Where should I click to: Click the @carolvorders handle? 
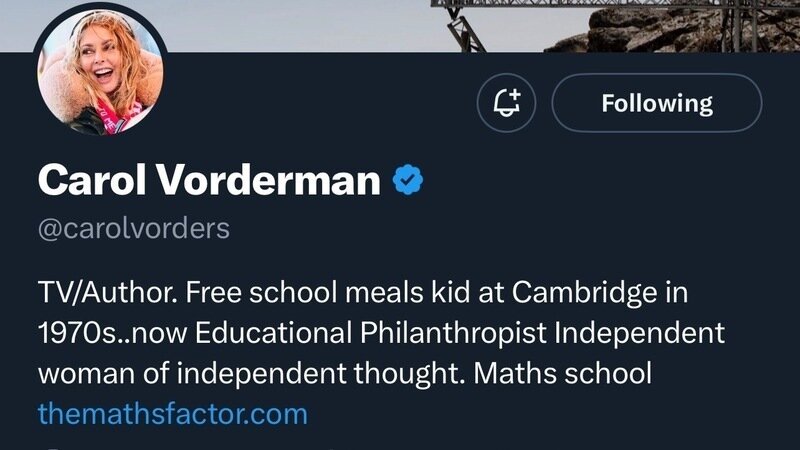(x=133, y=228)
